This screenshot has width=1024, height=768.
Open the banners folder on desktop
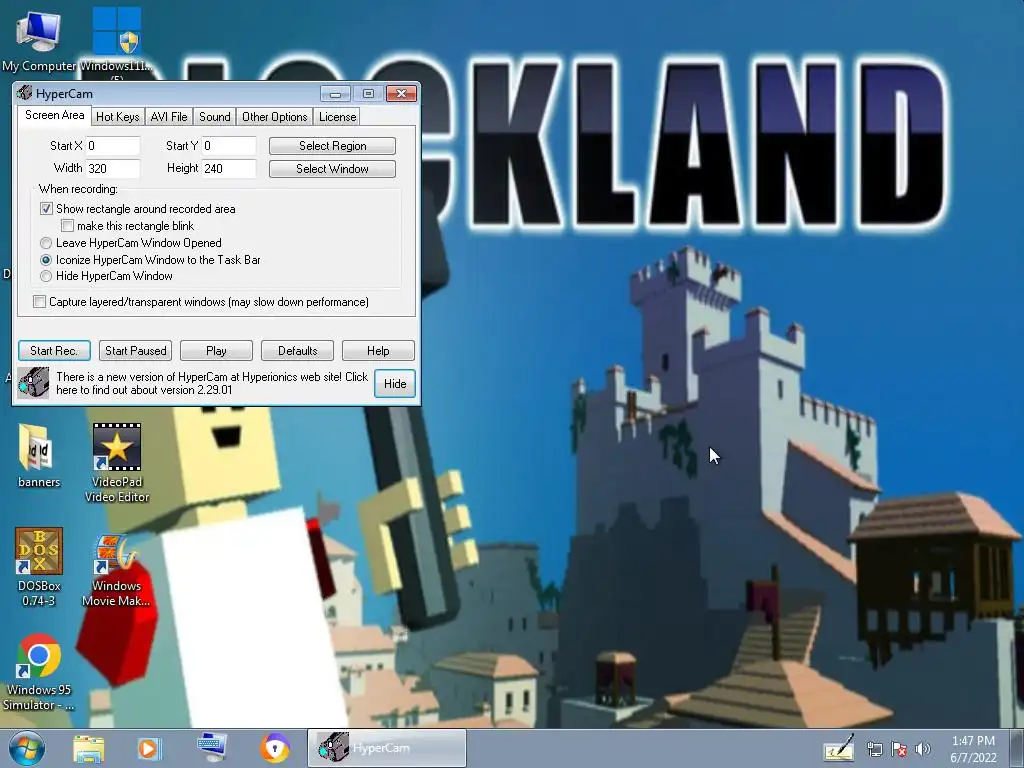pyautogui.click(x=39, y=455)
